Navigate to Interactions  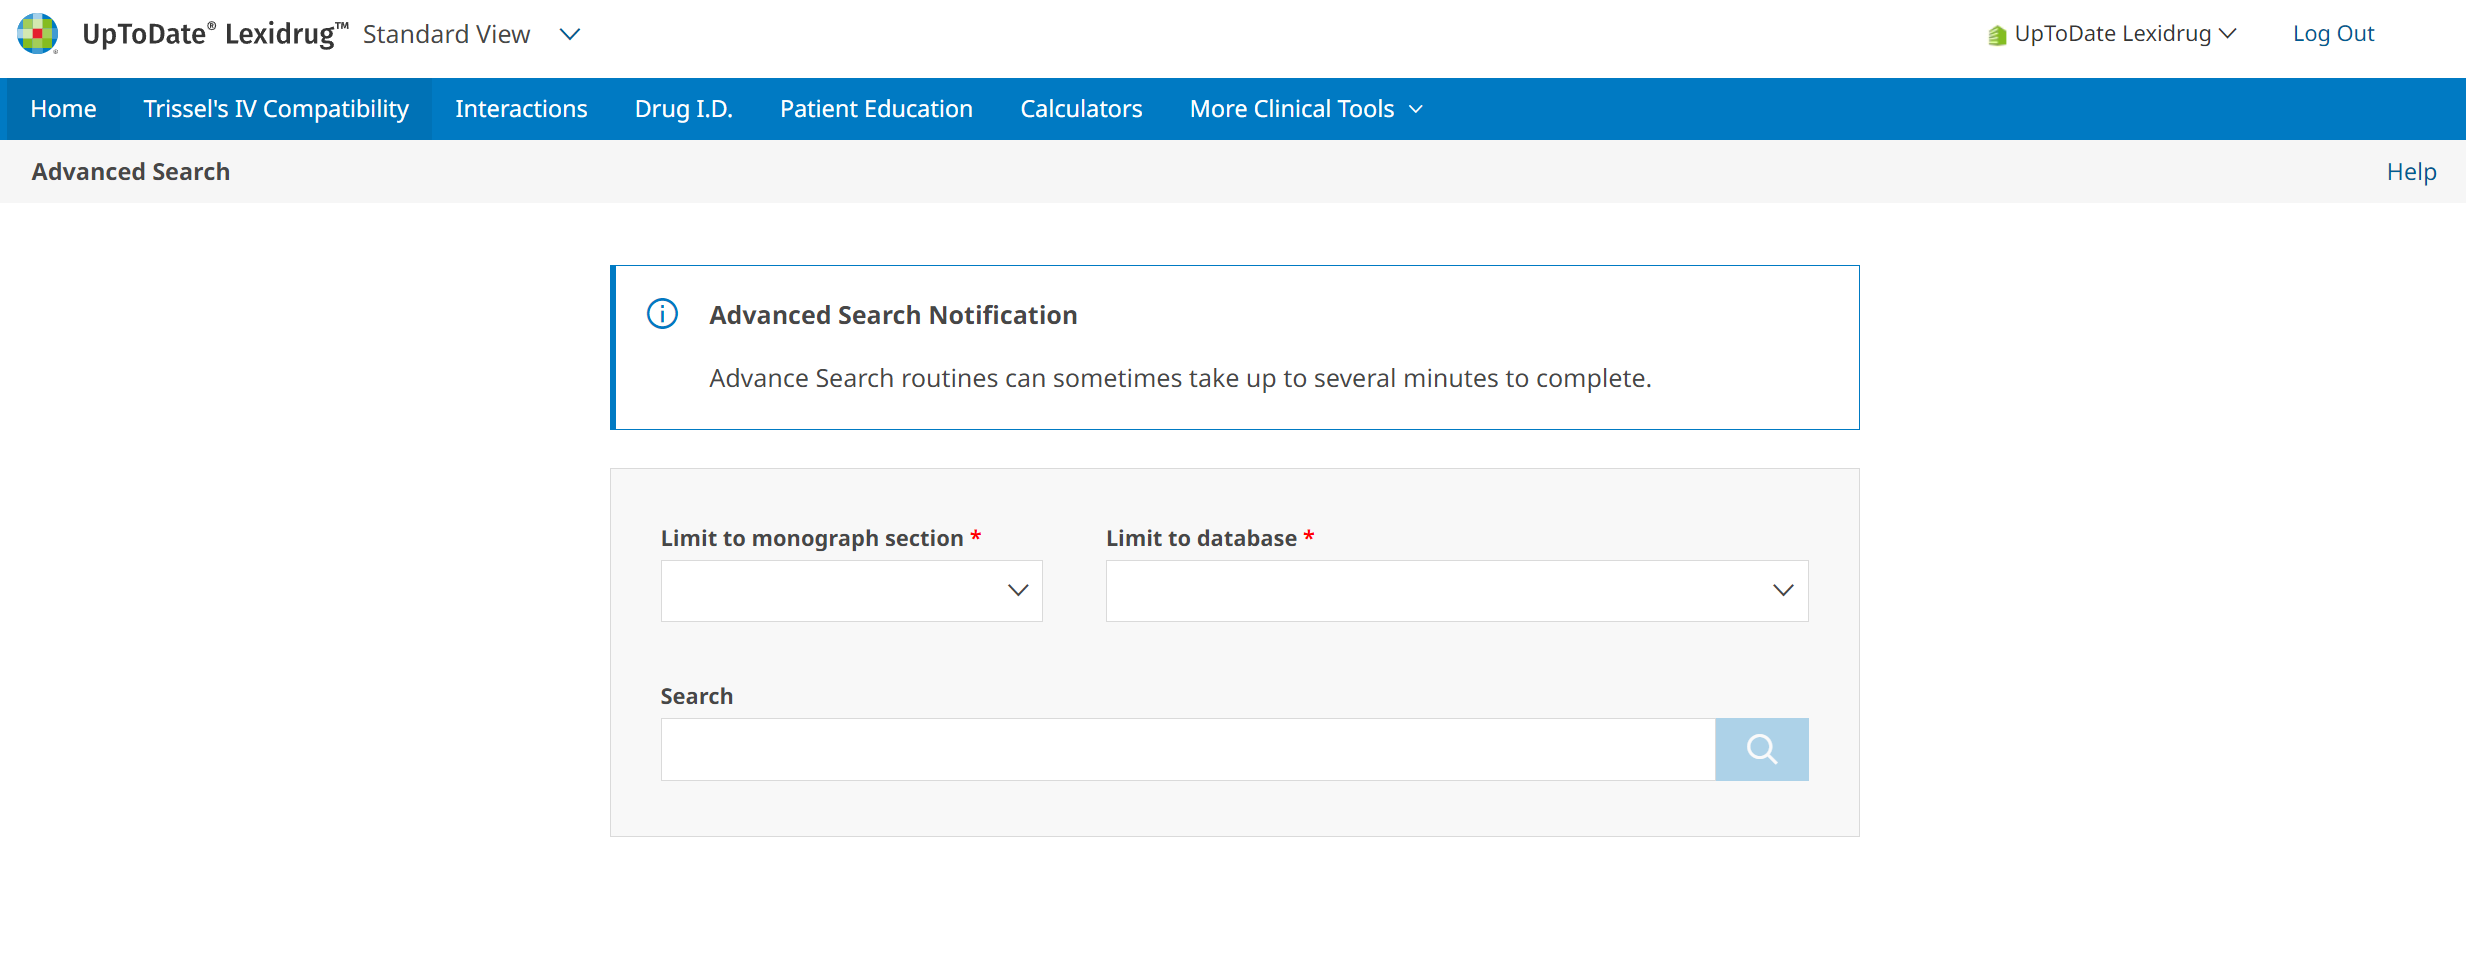coord(521,109)
